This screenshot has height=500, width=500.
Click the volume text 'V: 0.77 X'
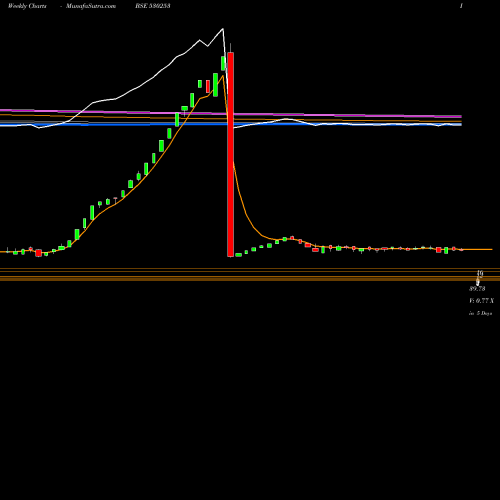coord(481,301)
